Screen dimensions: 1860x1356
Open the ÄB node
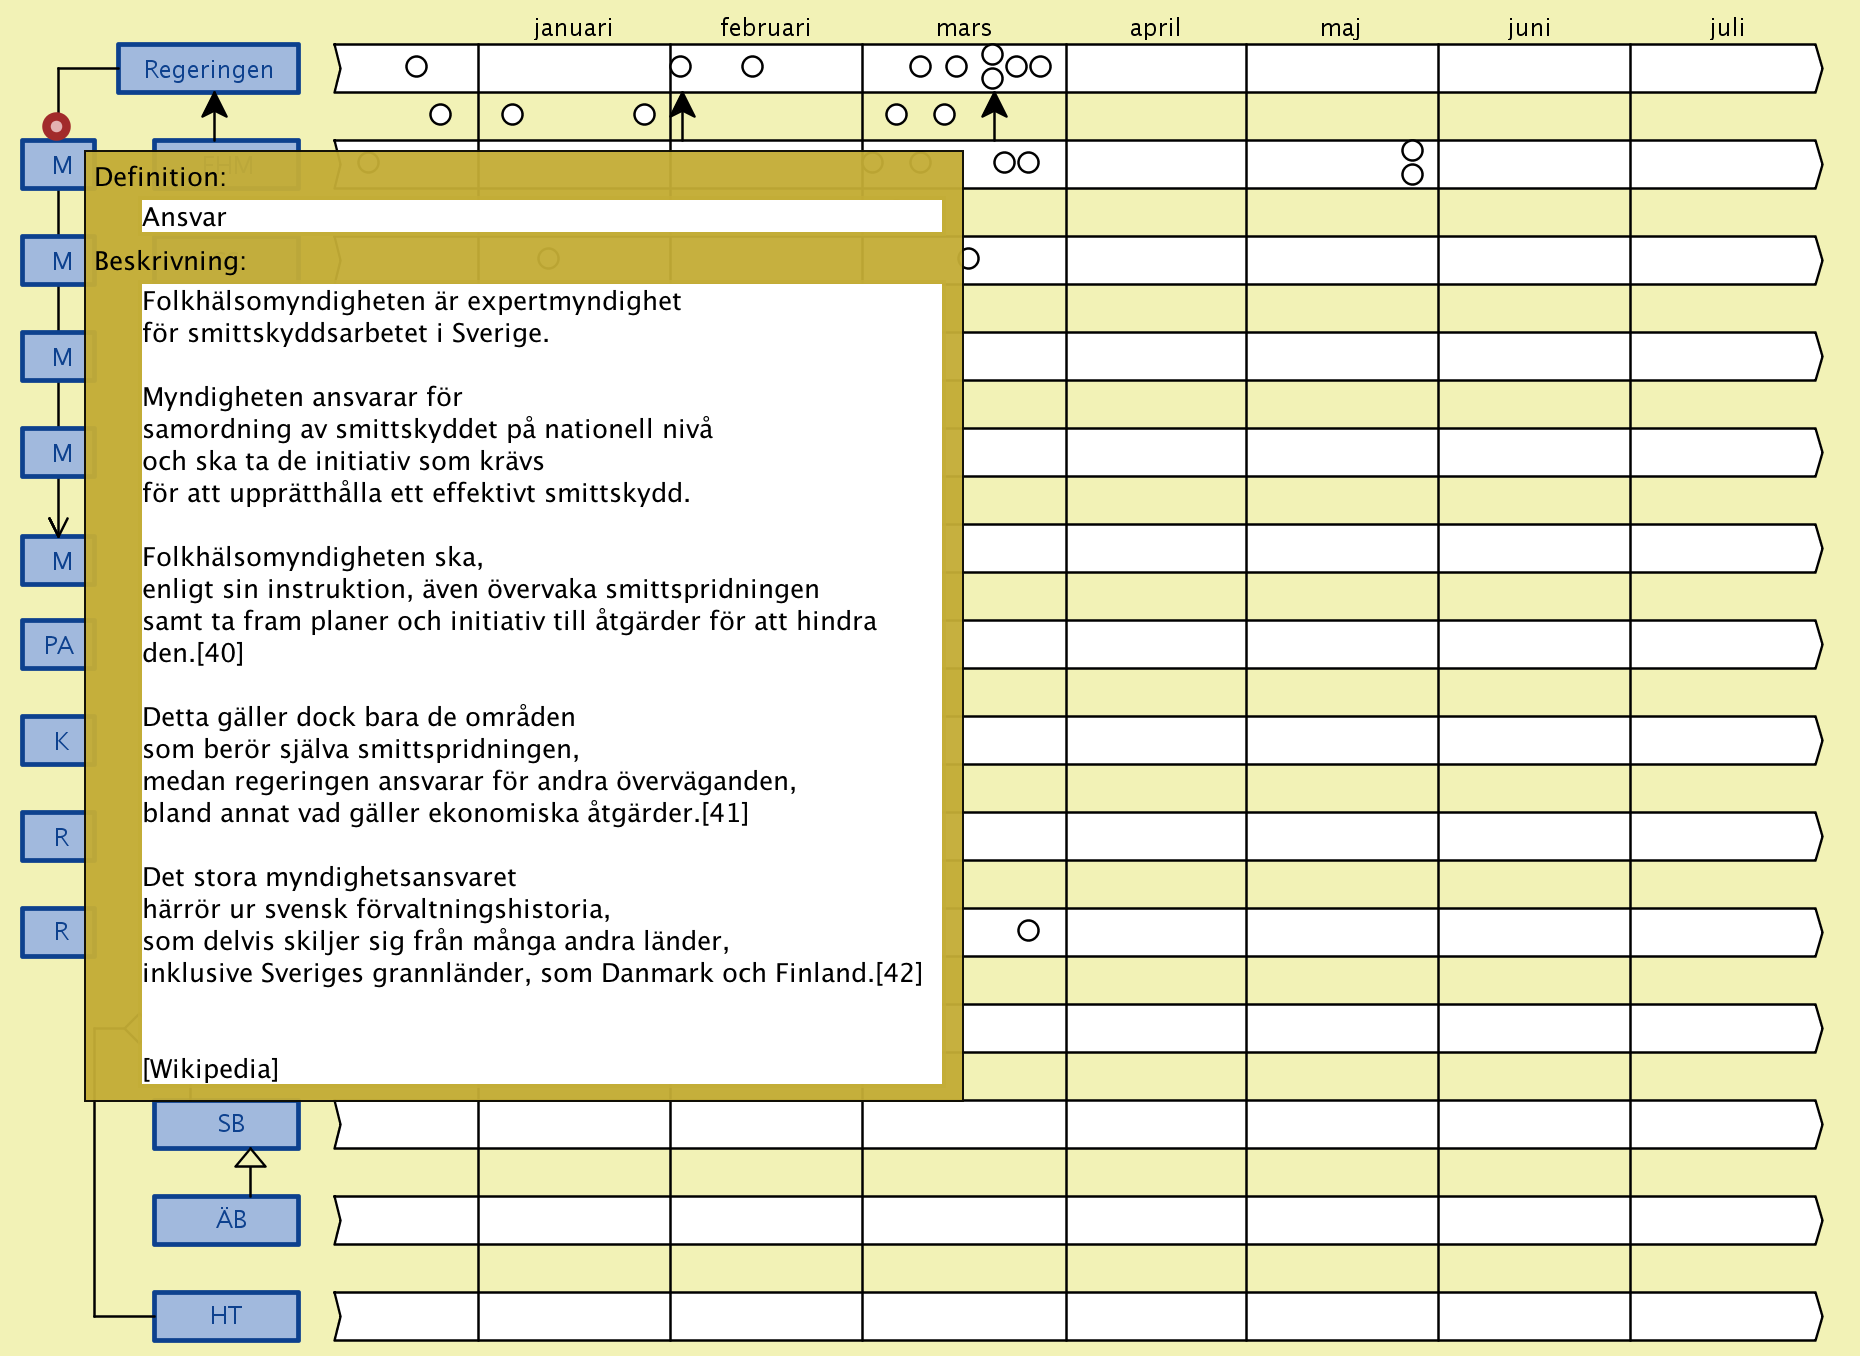230,1220
